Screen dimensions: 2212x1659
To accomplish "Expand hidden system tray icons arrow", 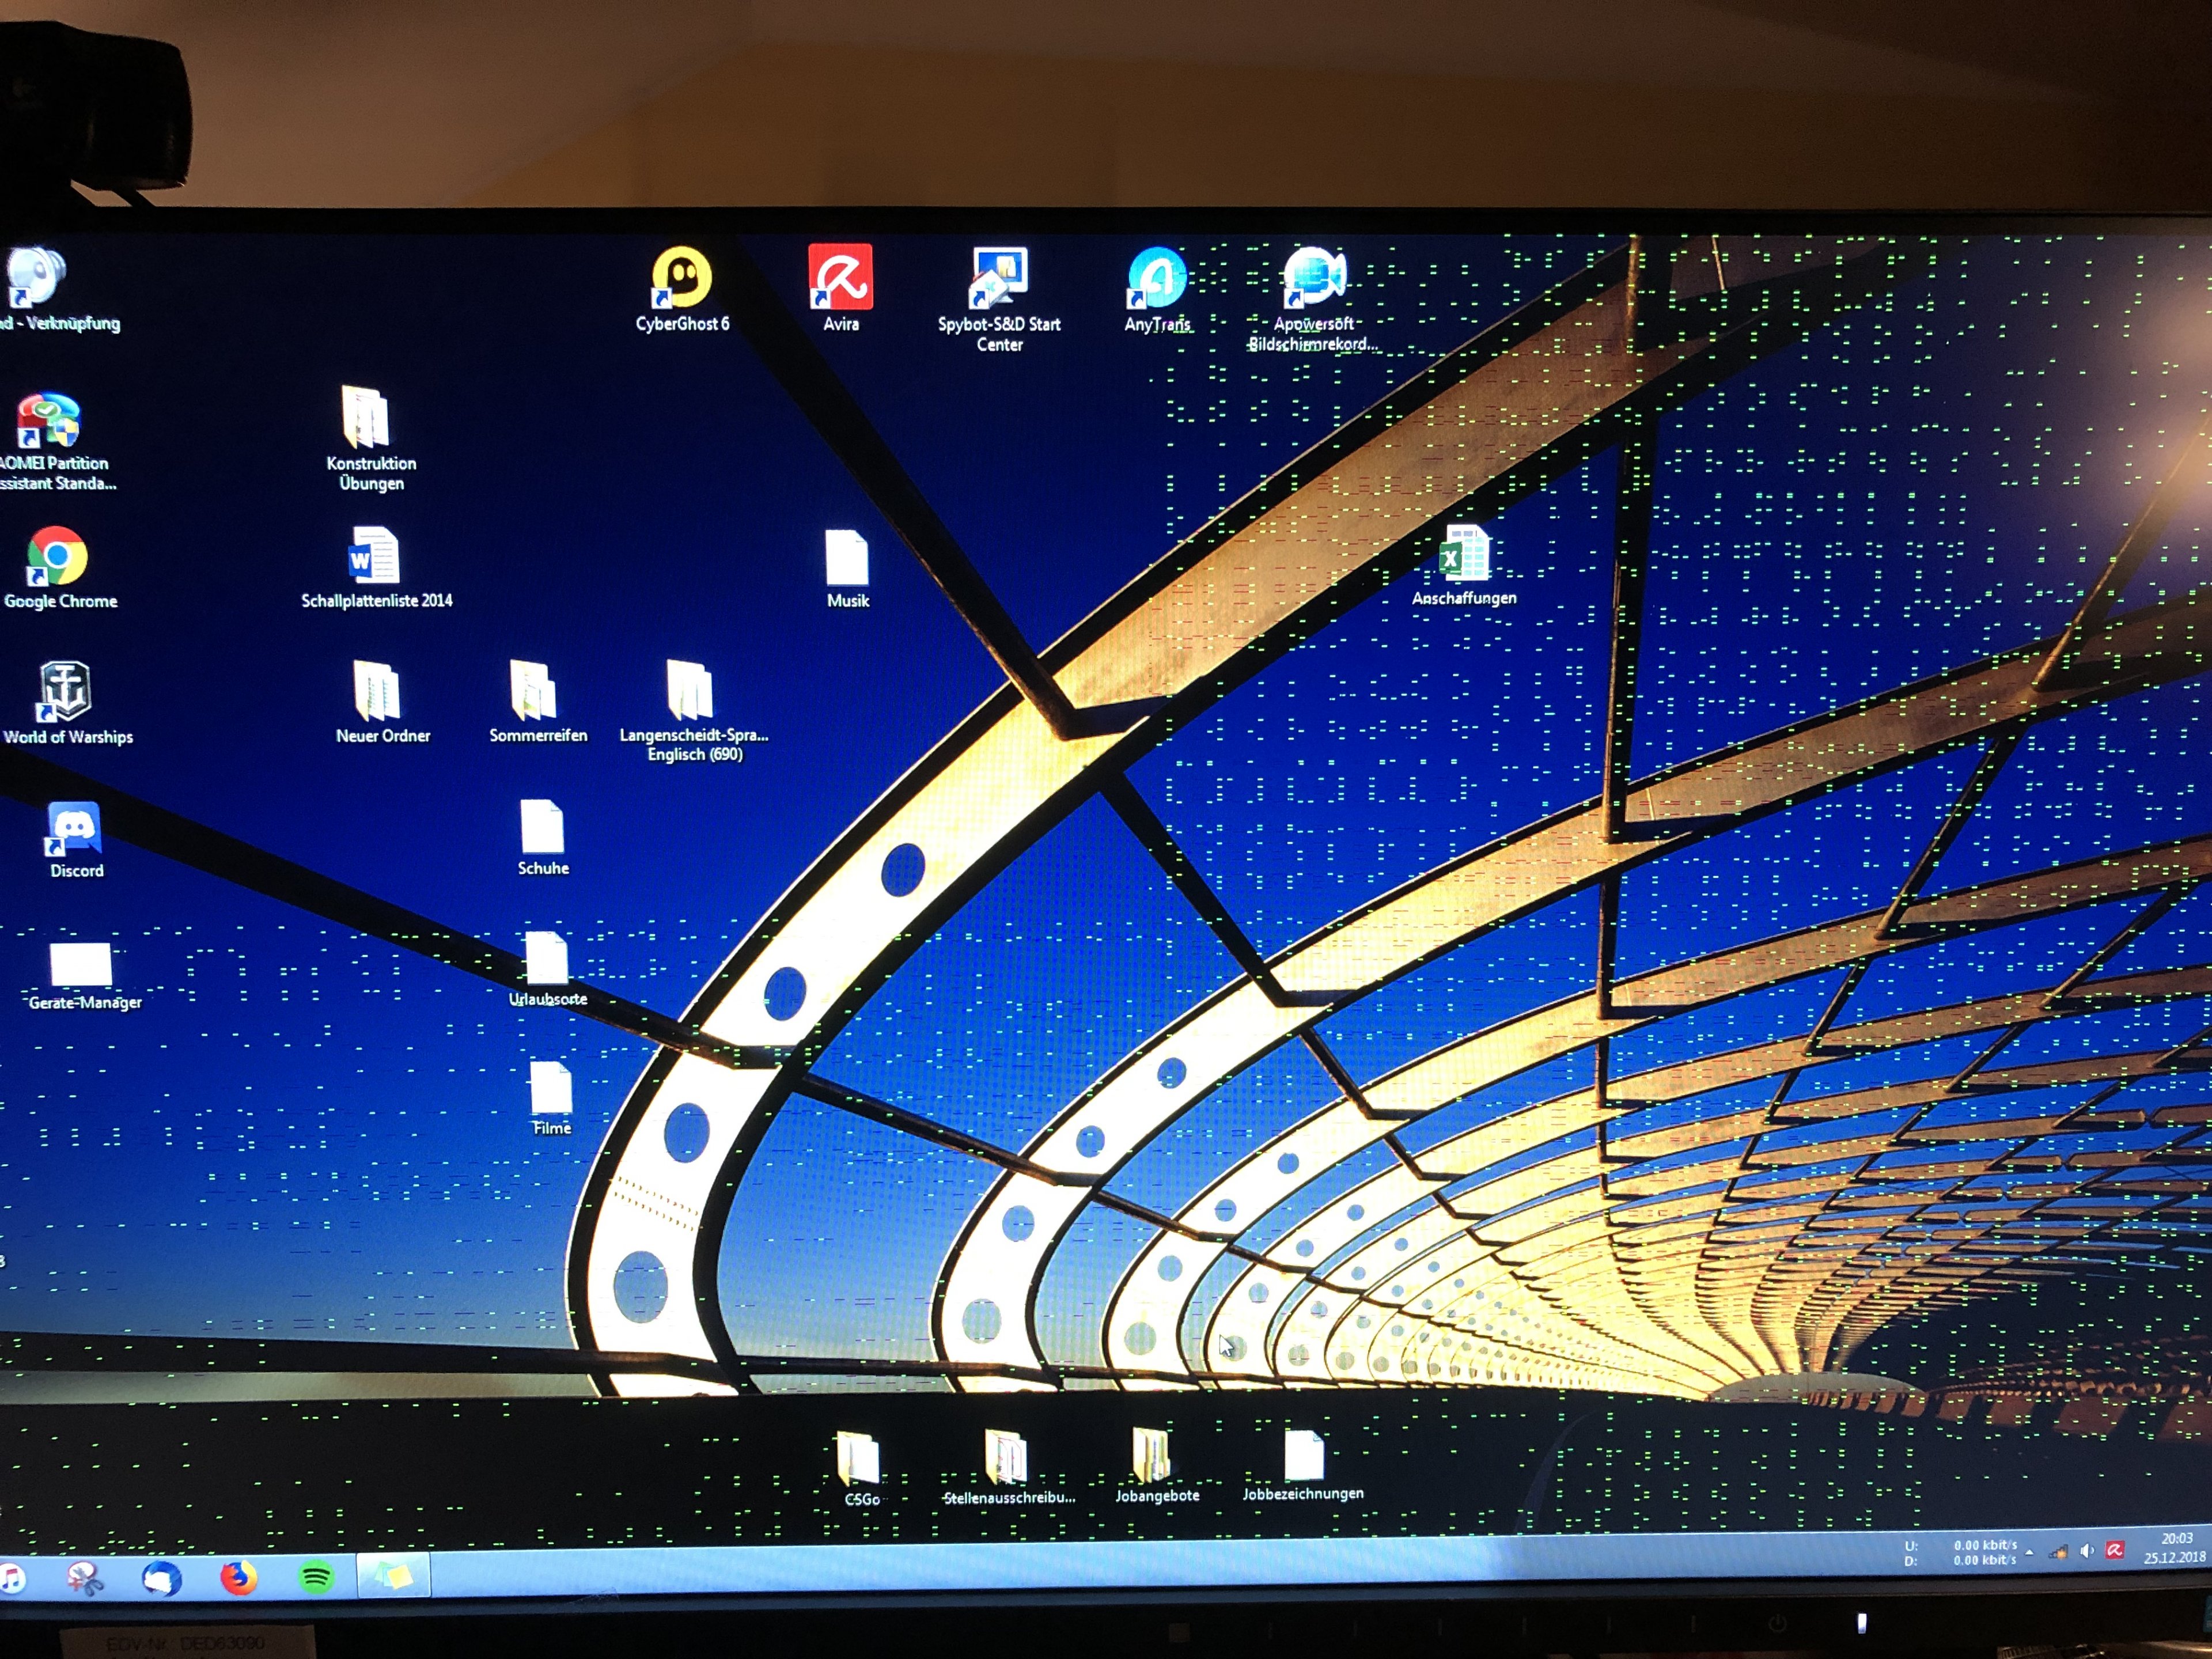I will coord(2029,1553).
